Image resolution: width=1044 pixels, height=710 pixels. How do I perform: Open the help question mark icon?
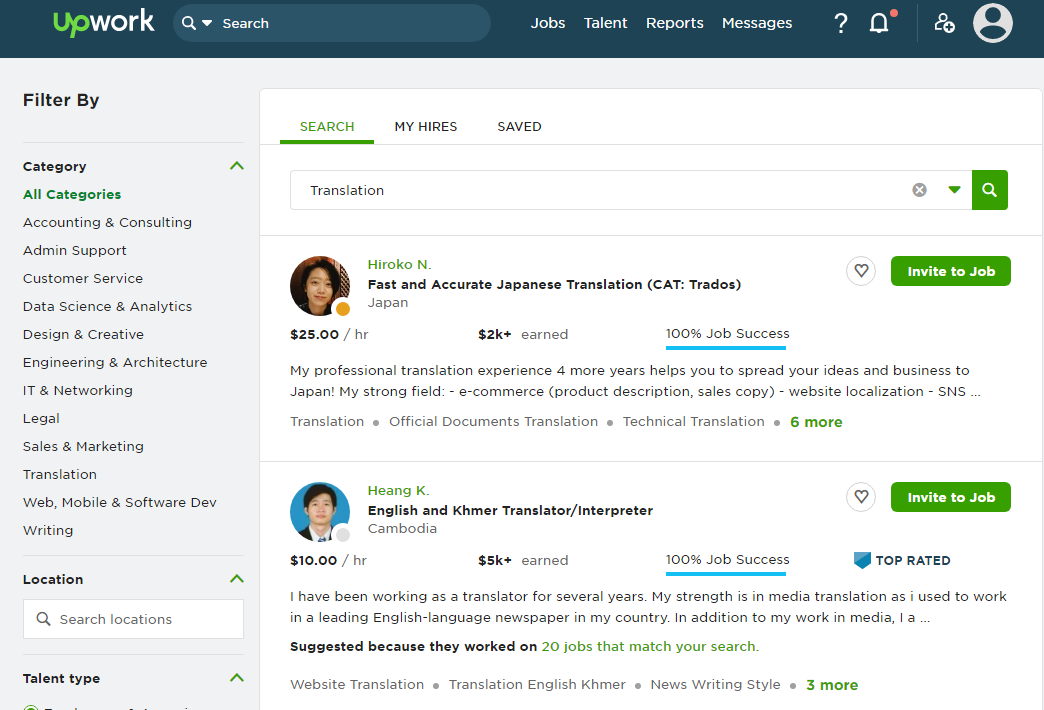(x=841, y=23)
